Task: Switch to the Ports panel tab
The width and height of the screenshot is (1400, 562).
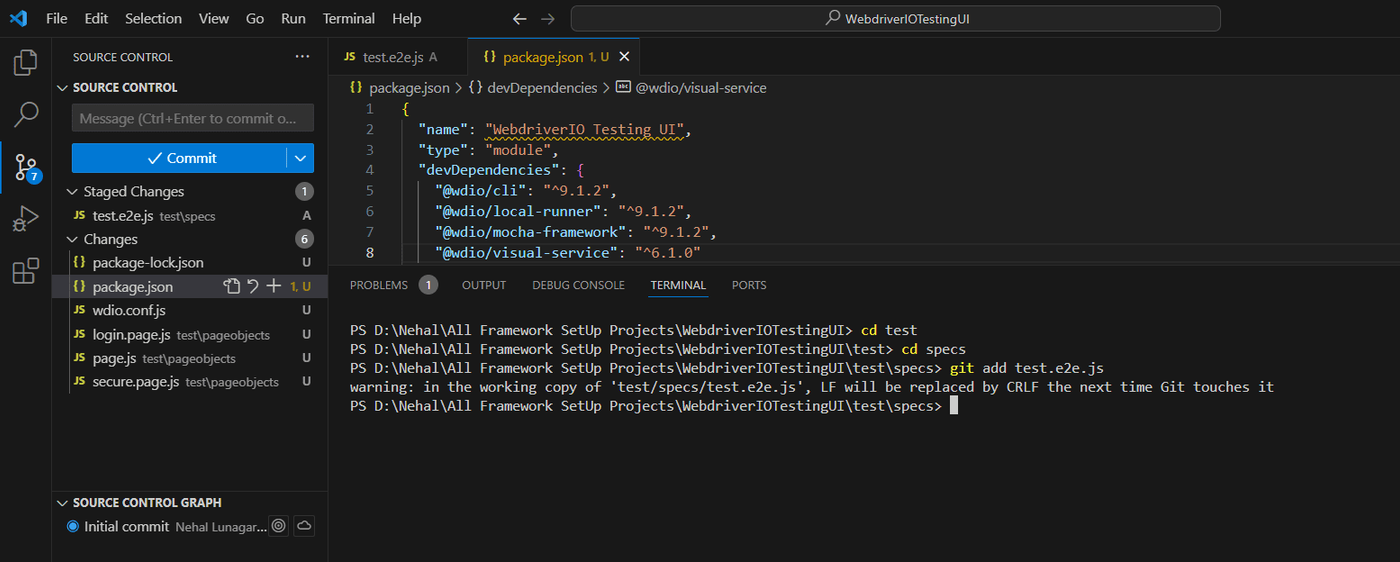Action: 749,285
